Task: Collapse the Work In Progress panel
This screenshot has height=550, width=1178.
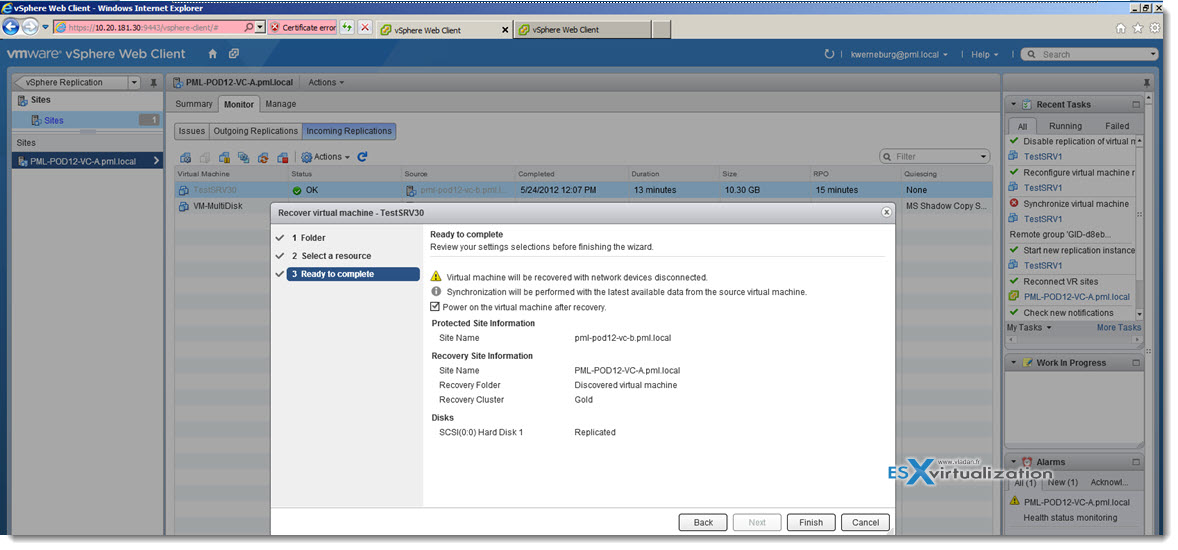Action: pos(1013,363)
